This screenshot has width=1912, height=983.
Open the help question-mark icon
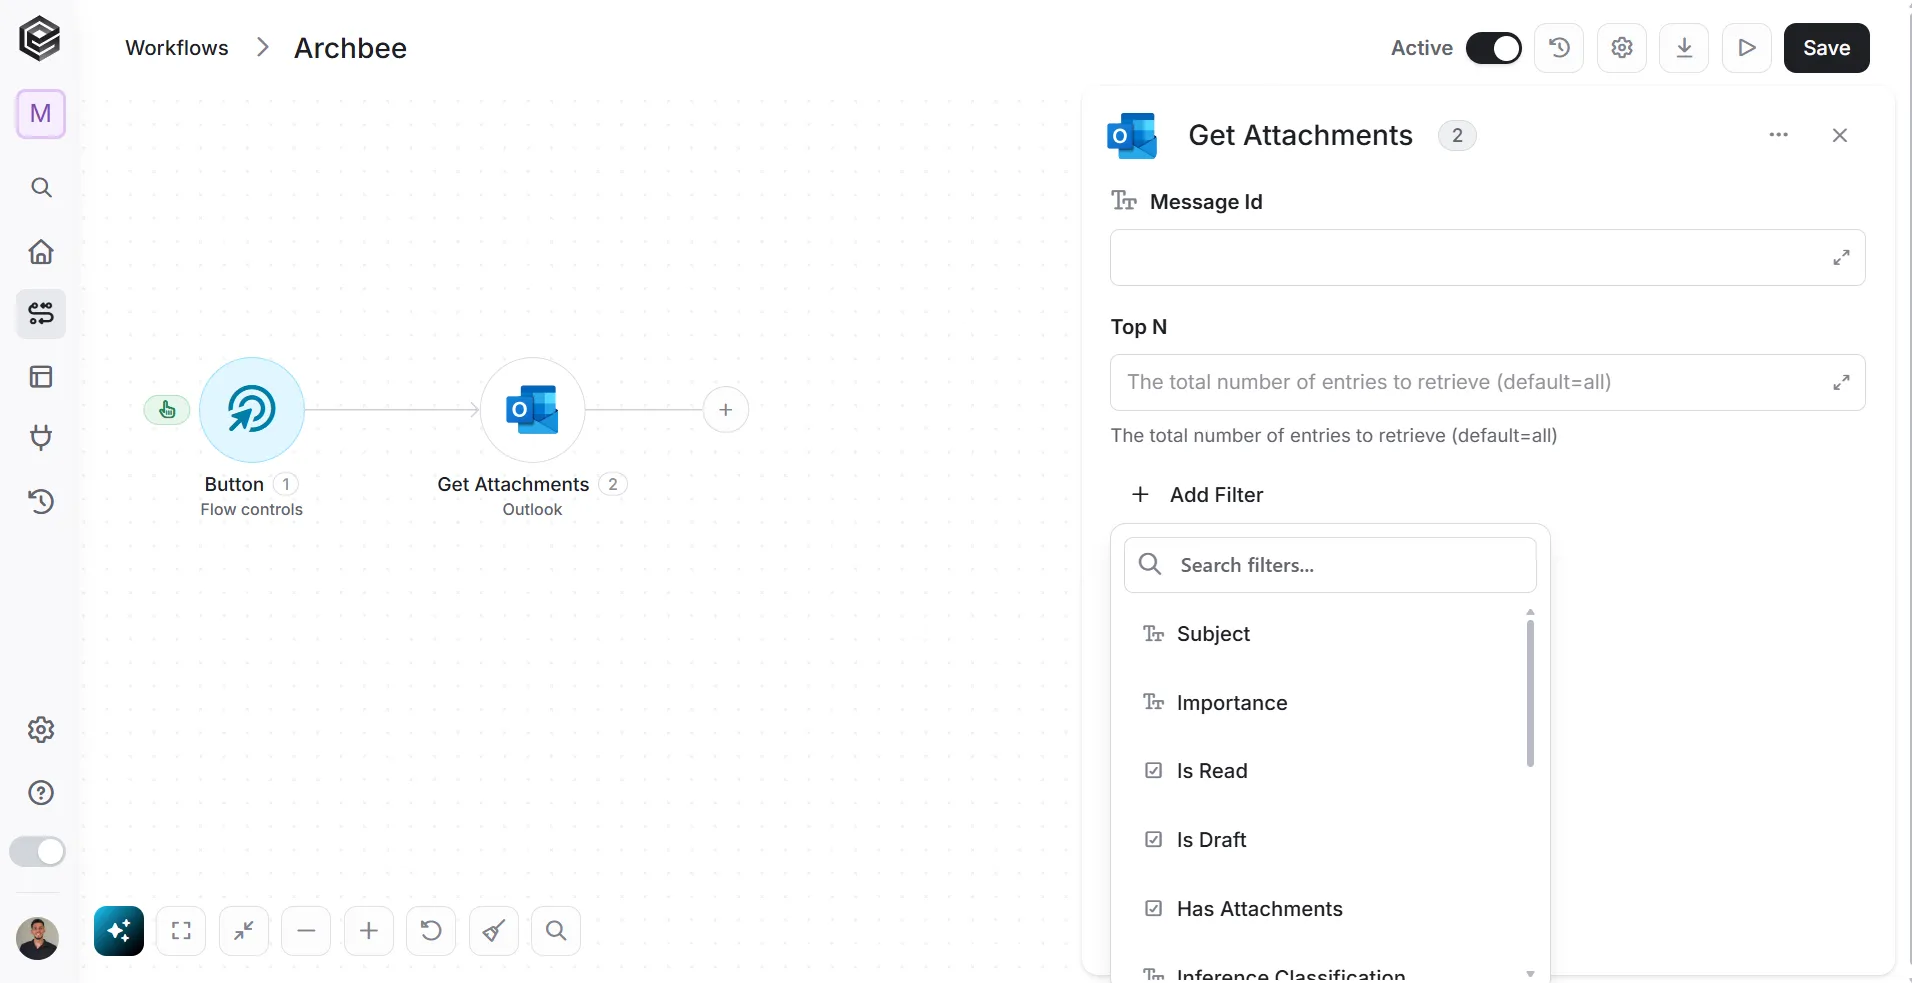(x=41, y=793)
